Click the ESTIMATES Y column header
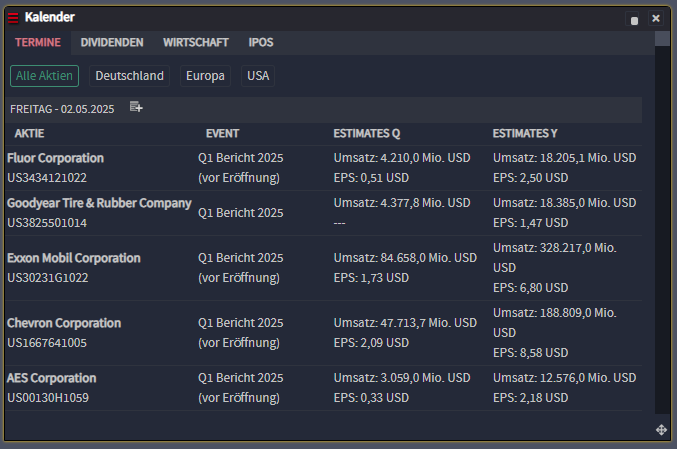Viewport: 677px width, 449px height. click(x=525, y=133)
